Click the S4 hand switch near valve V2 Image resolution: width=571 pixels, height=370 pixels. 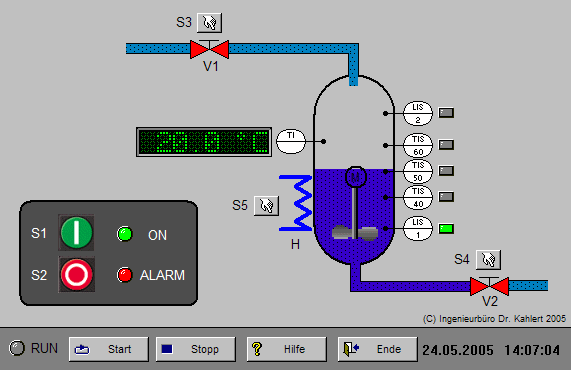click(x=488, y=260)
